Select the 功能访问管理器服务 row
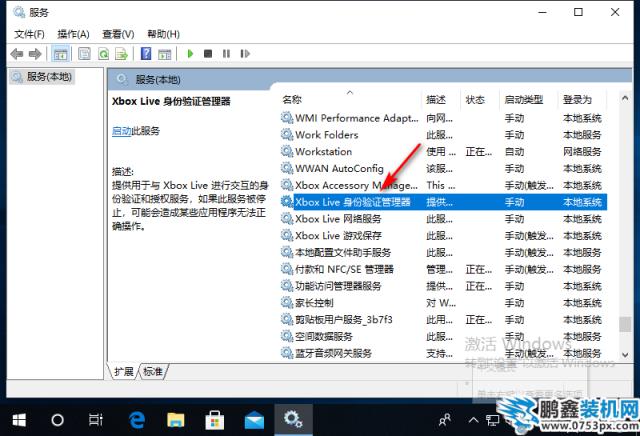The height and width of the screenshot is (436, 640). click(x=444, y=286)
